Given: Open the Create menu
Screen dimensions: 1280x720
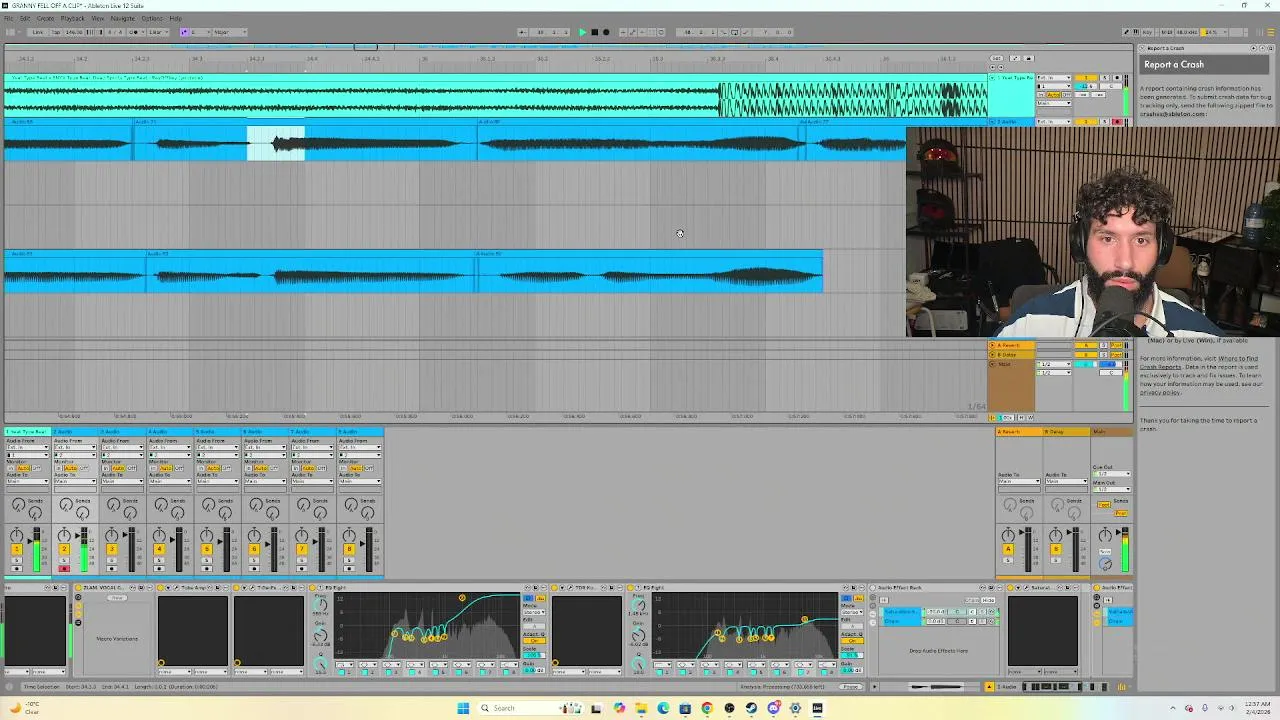Looking at the screenshot, I should 45,18.
